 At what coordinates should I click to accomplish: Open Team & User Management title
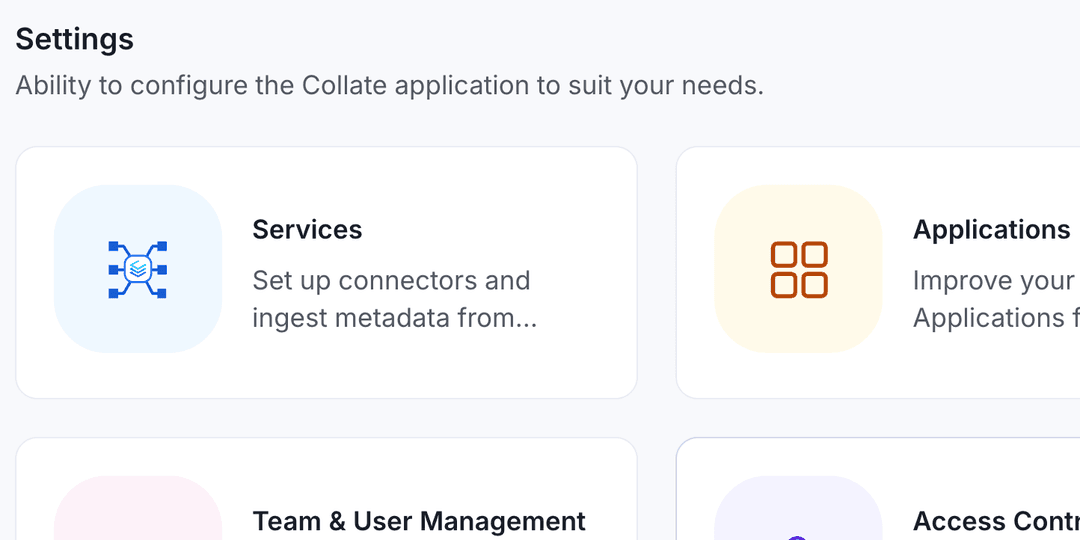[x=418, y=521]
